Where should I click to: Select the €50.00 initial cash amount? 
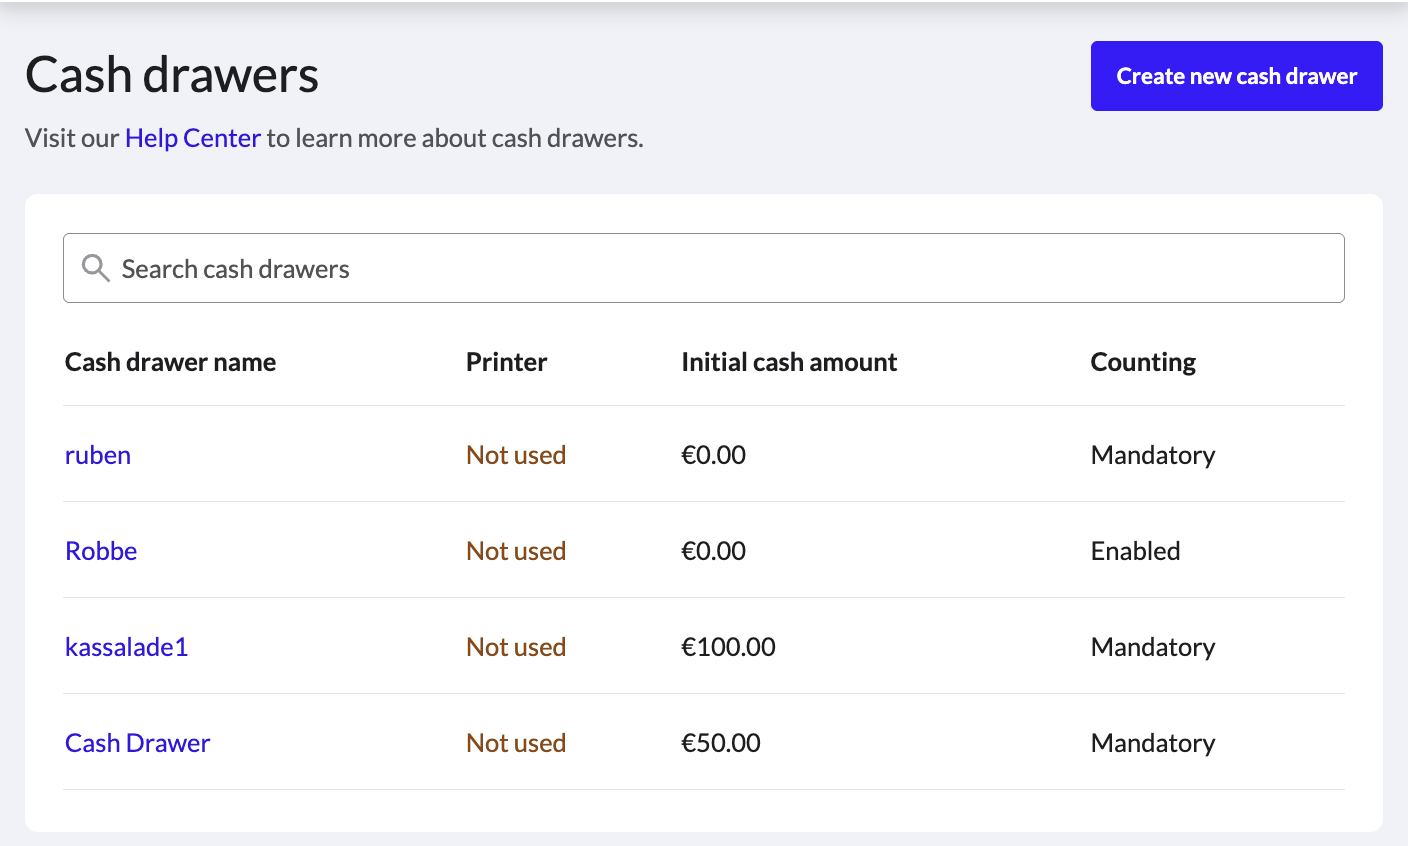[721, 743]
